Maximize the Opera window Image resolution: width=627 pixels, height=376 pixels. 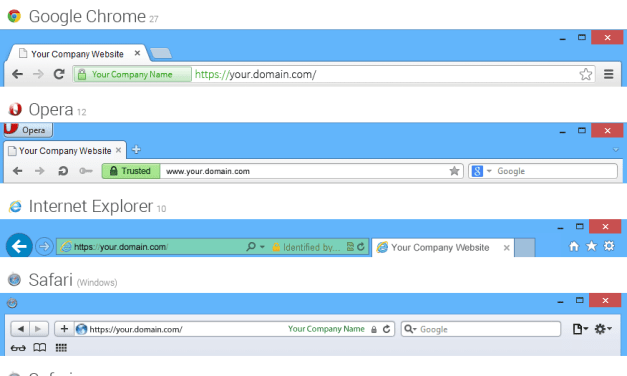click(582, 130)
